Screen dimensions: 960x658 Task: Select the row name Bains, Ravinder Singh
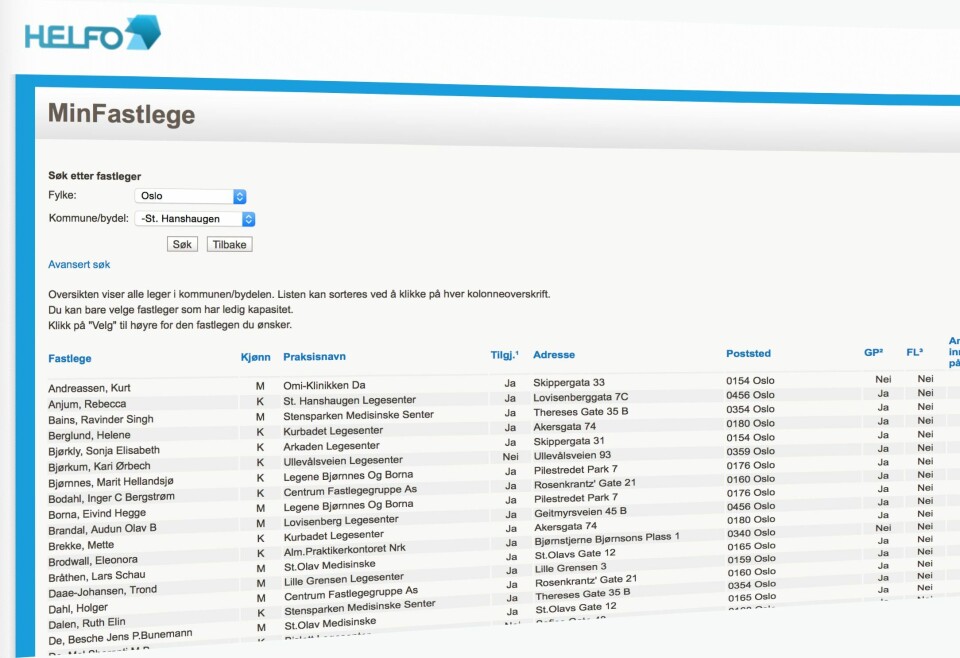[x=101, y=419]
